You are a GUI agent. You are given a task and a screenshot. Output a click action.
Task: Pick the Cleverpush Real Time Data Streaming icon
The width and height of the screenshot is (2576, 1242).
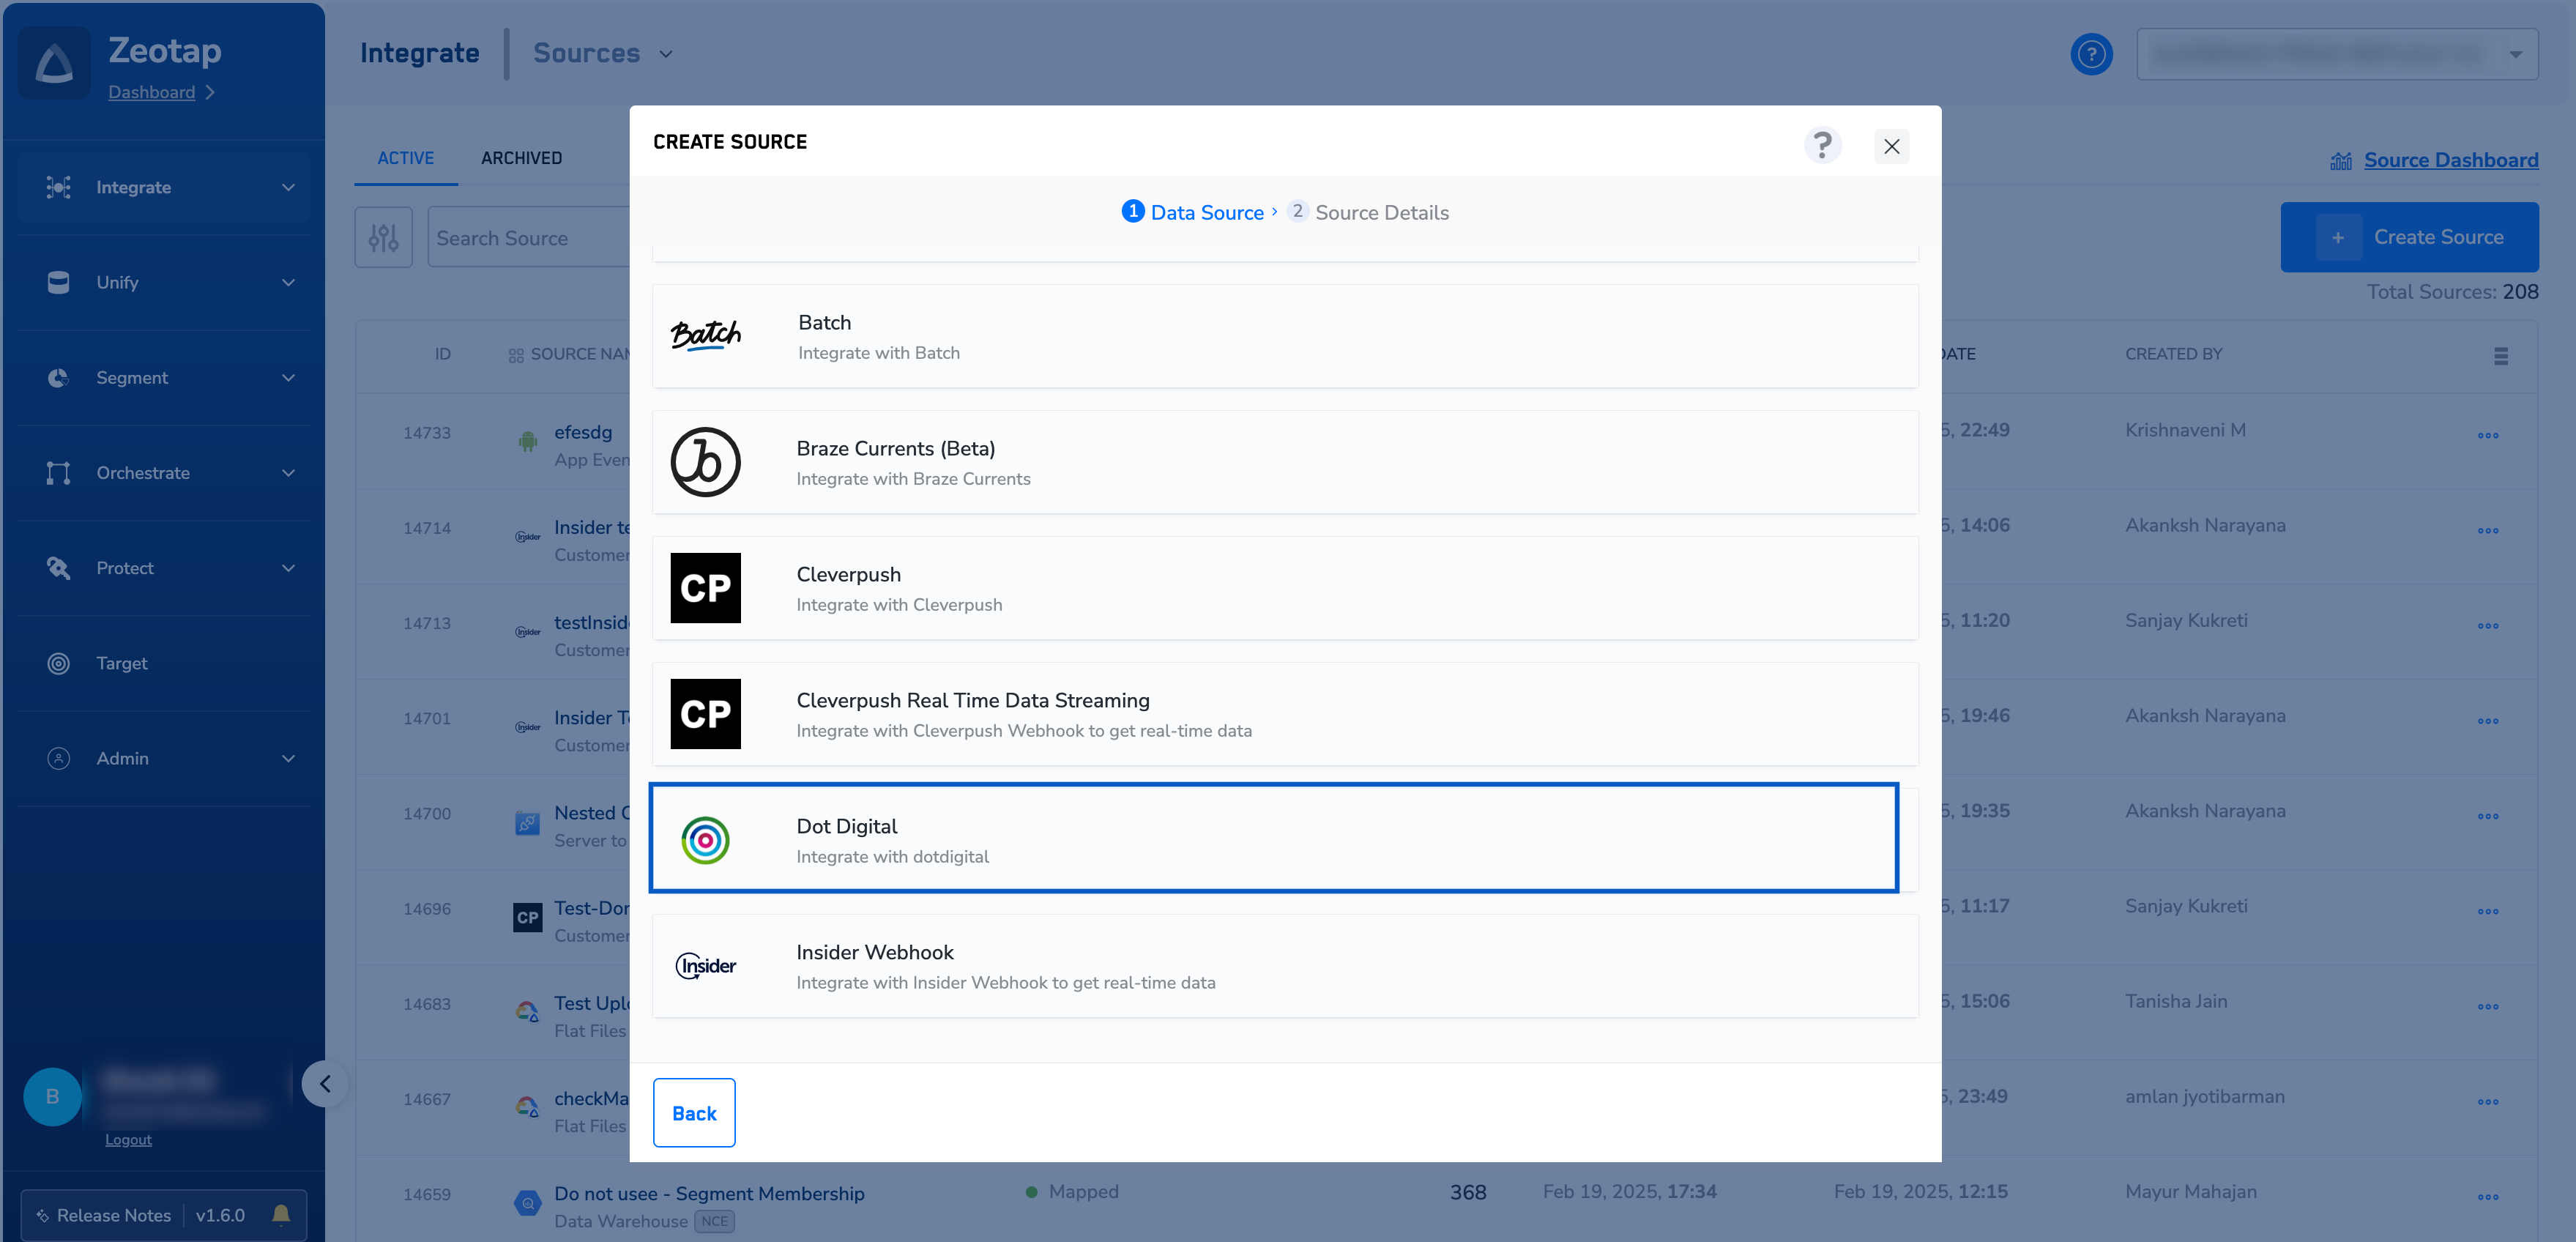pos(705,714)
